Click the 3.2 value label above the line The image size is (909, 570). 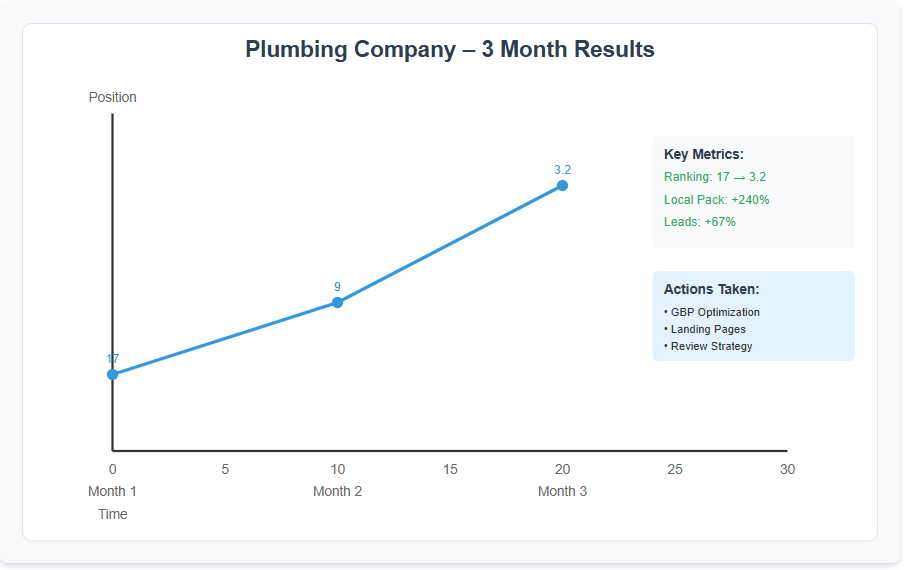coord(562,170)
